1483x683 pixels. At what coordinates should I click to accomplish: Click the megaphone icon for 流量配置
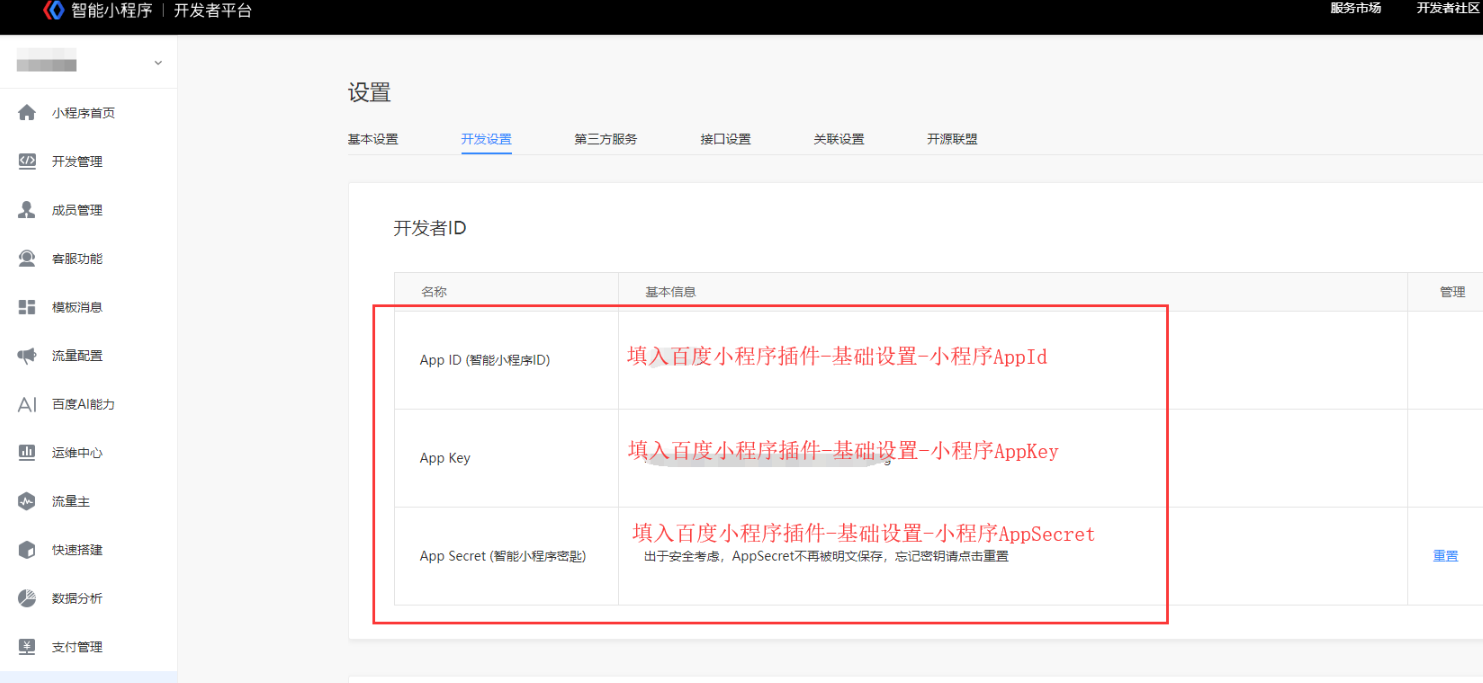[x=27, y=355]
